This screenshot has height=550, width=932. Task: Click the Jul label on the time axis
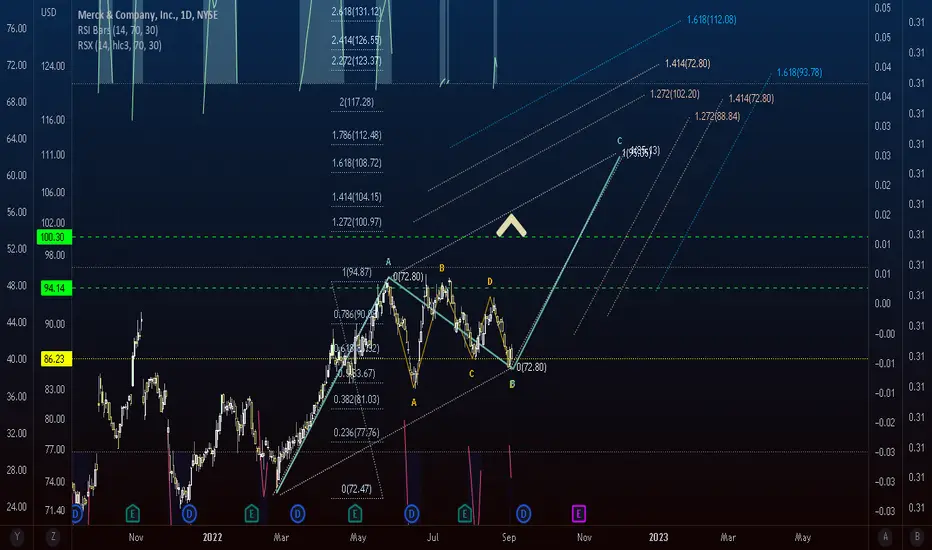[x=433, y=538]
